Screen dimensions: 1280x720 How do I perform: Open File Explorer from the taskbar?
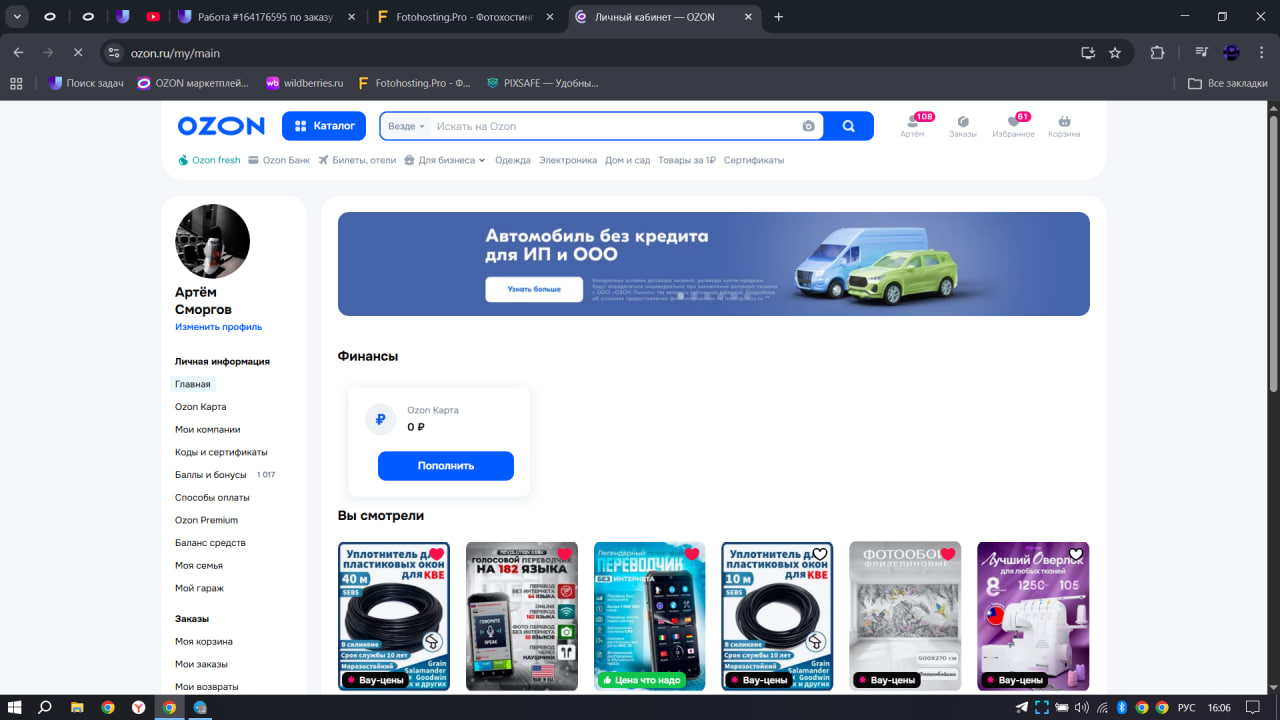click(77, 707)
